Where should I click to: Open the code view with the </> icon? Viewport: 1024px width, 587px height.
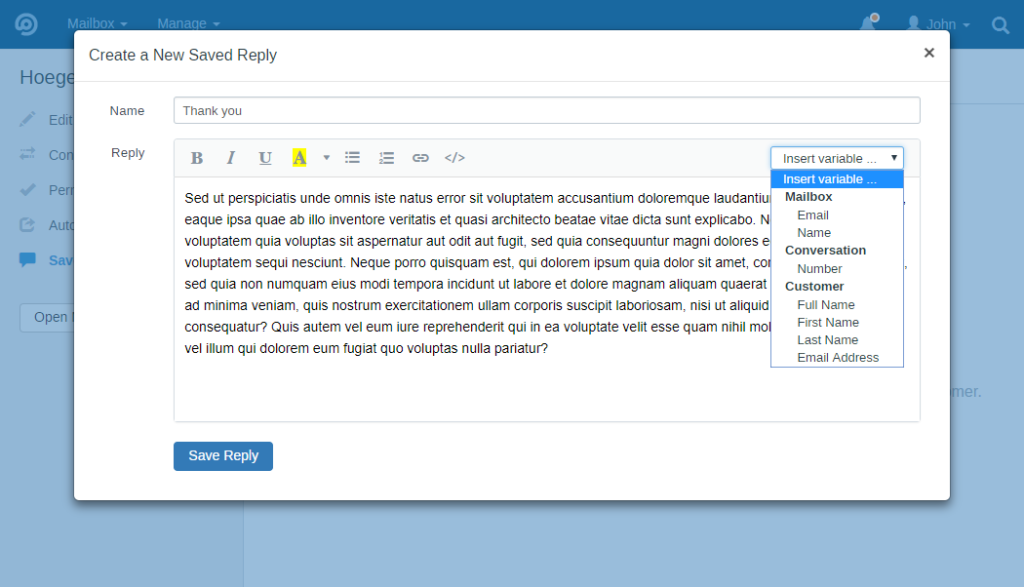pos(454,157)
